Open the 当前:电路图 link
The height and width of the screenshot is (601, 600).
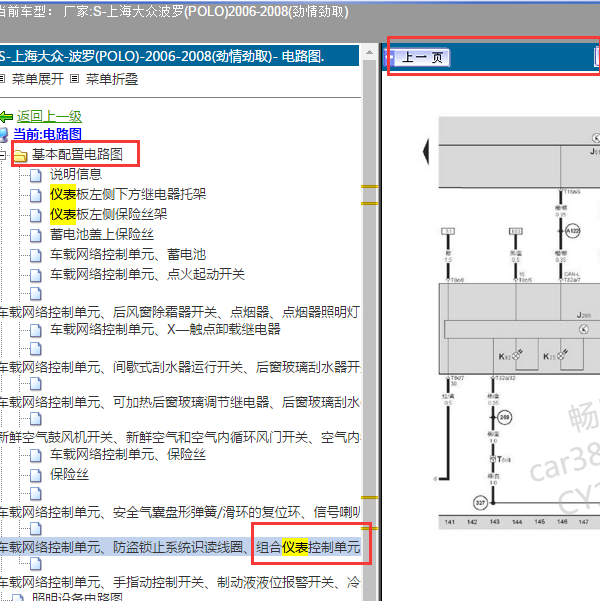point(47,134)
